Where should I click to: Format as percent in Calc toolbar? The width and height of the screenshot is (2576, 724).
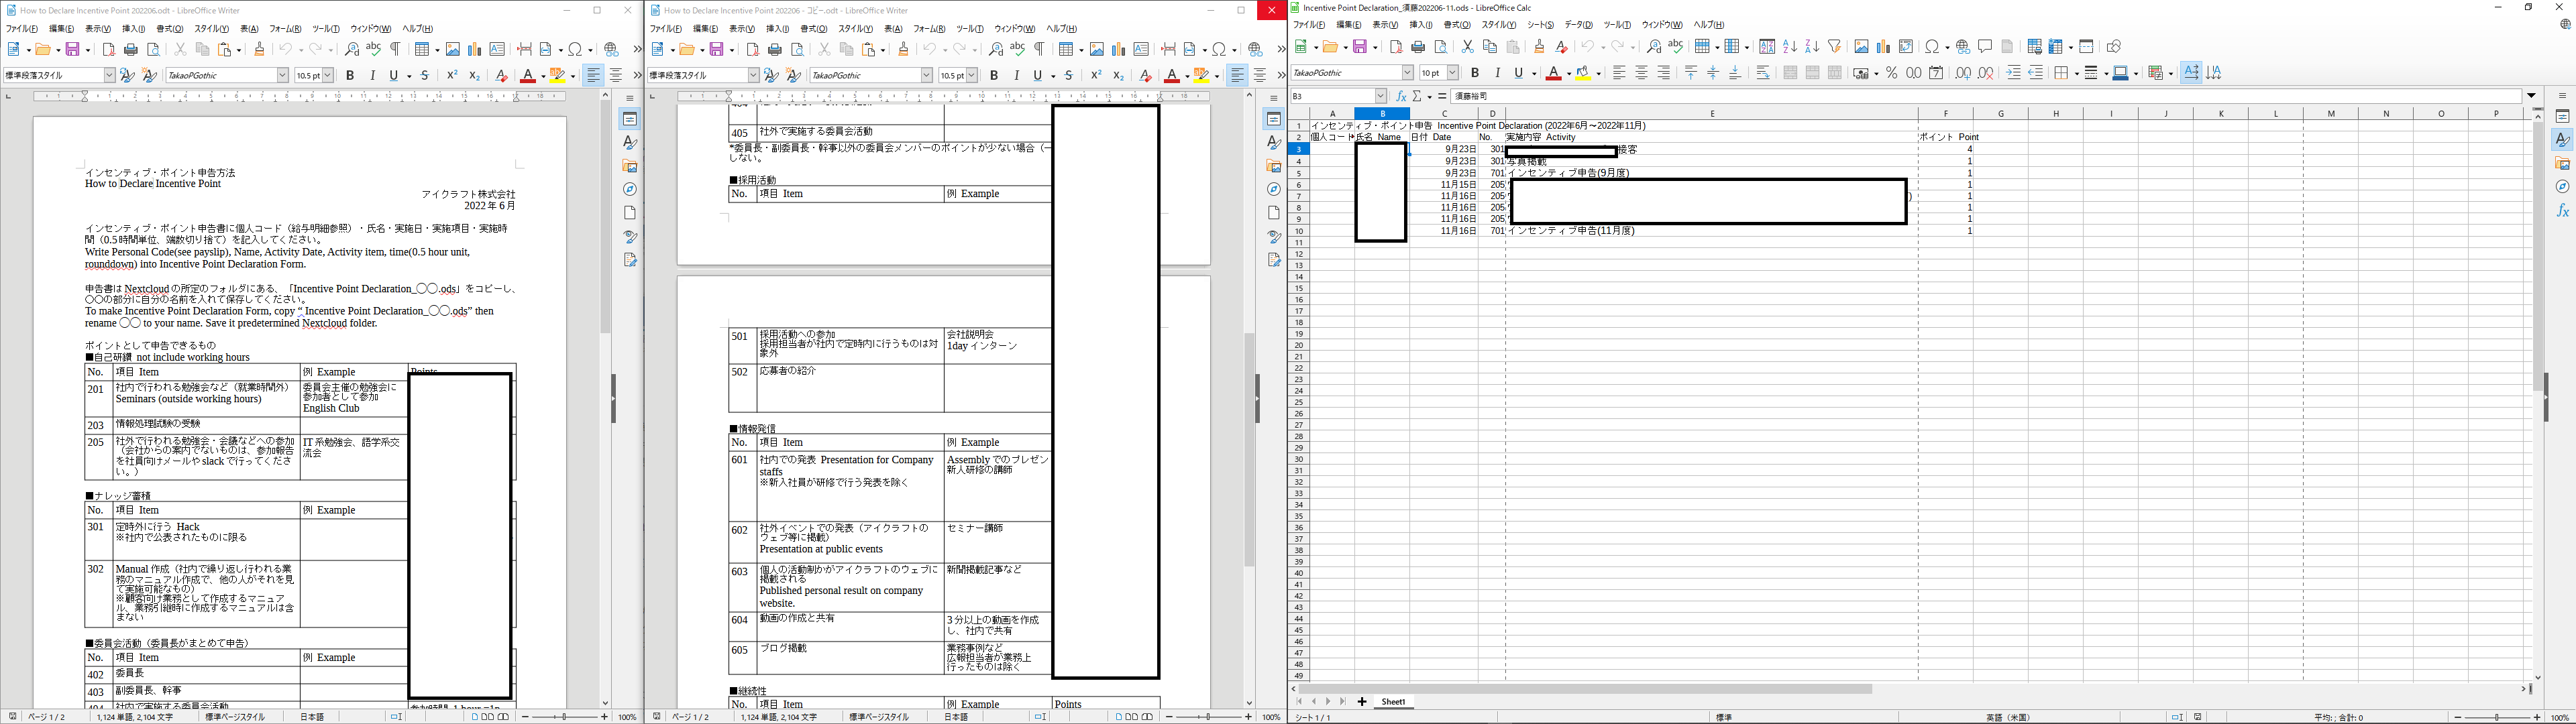click(x=1892, y=73)
